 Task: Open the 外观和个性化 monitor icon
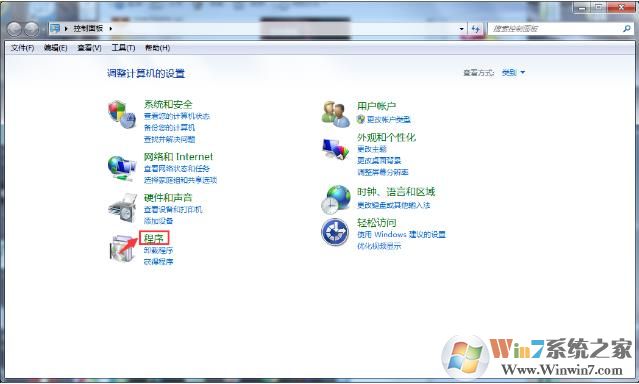(335, 149)
